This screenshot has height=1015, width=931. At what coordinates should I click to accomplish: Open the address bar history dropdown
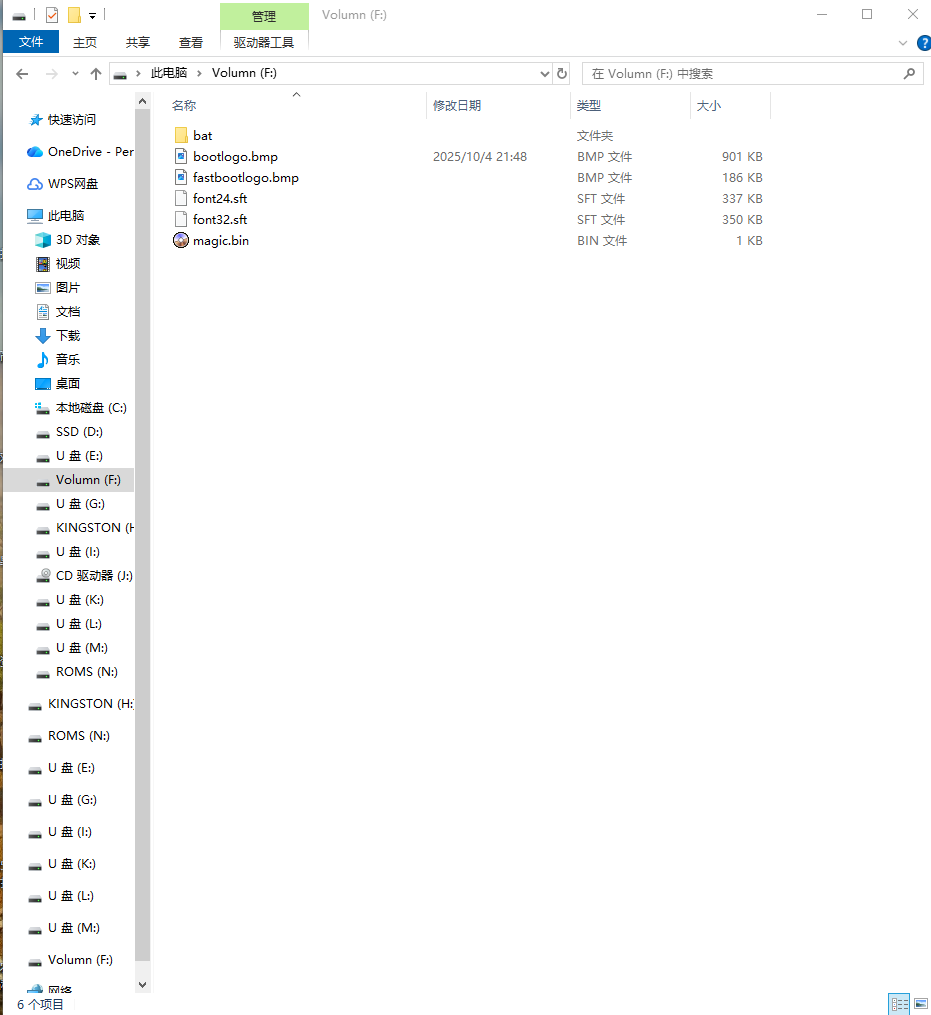545,74
